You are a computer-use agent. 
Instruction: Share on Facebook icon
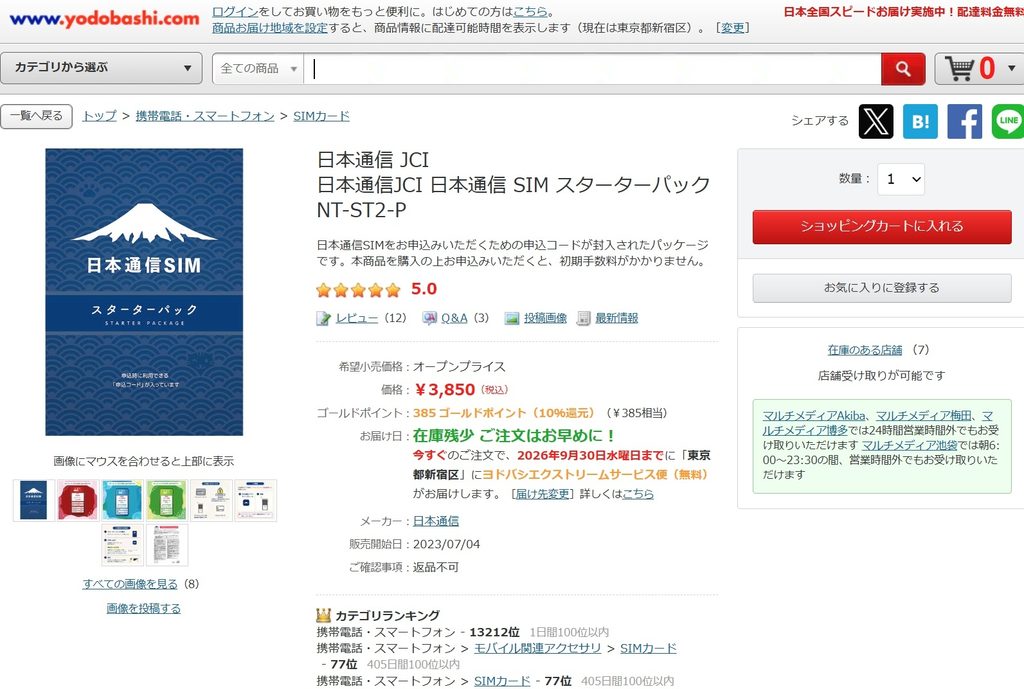965,121
